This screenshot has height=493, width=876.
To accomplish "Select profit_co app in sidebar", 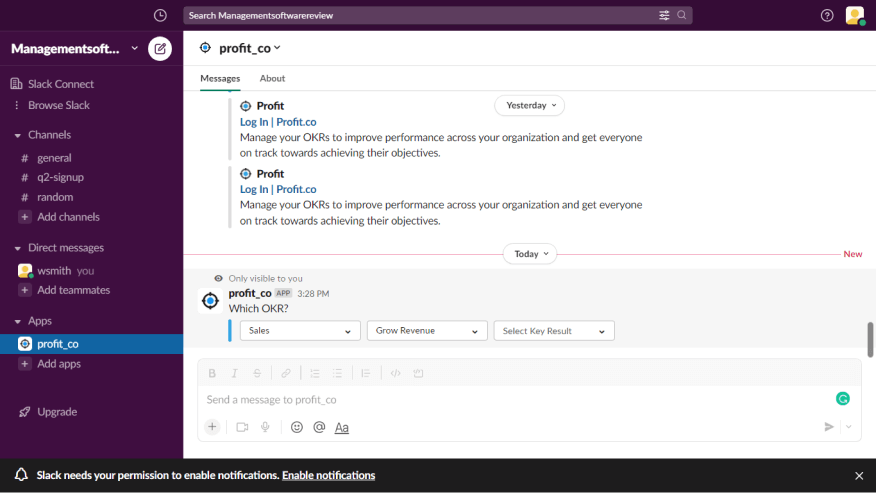I will pyautogui.click(x=92, y=344).
